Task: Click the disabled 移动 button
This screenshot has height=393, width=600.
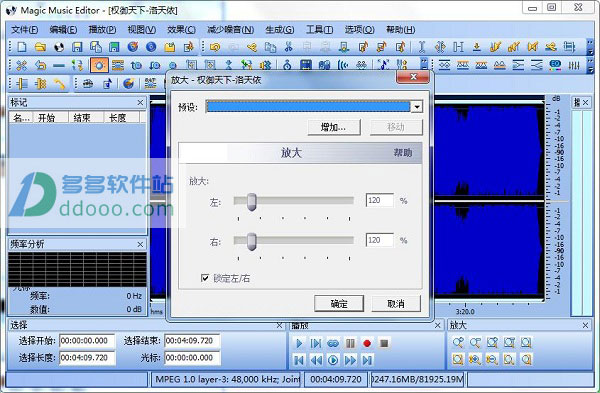Action: 396,127
